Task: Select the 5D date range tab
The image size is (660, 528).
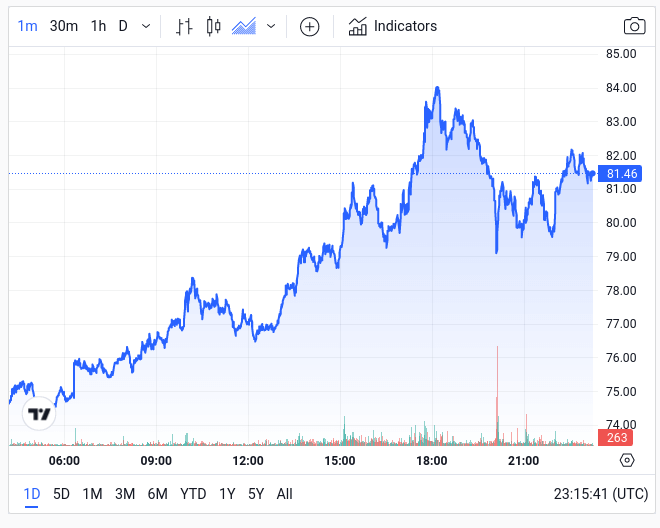Action: [61, 493]
